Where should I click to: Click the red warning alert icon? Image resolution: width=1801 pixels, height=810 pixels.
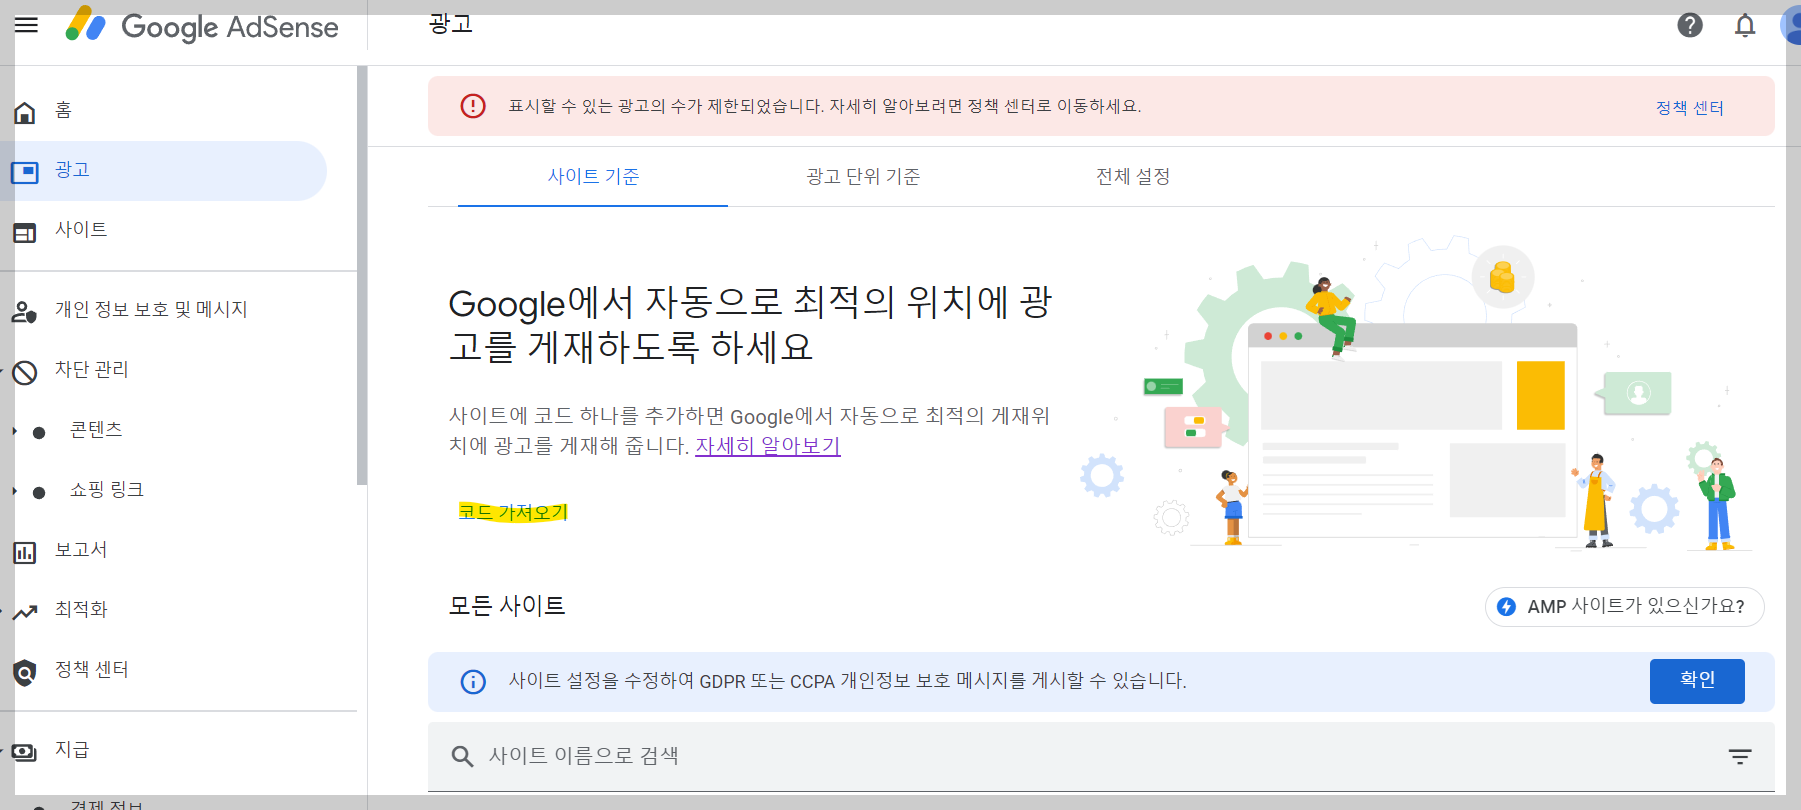(473, 106)
